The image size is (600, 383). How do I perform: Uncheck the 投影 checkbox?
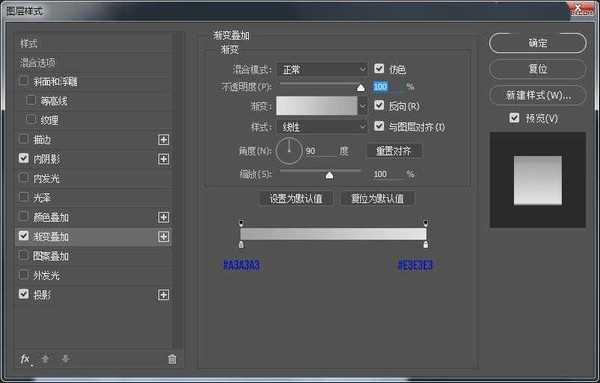(x=24, y=294)
